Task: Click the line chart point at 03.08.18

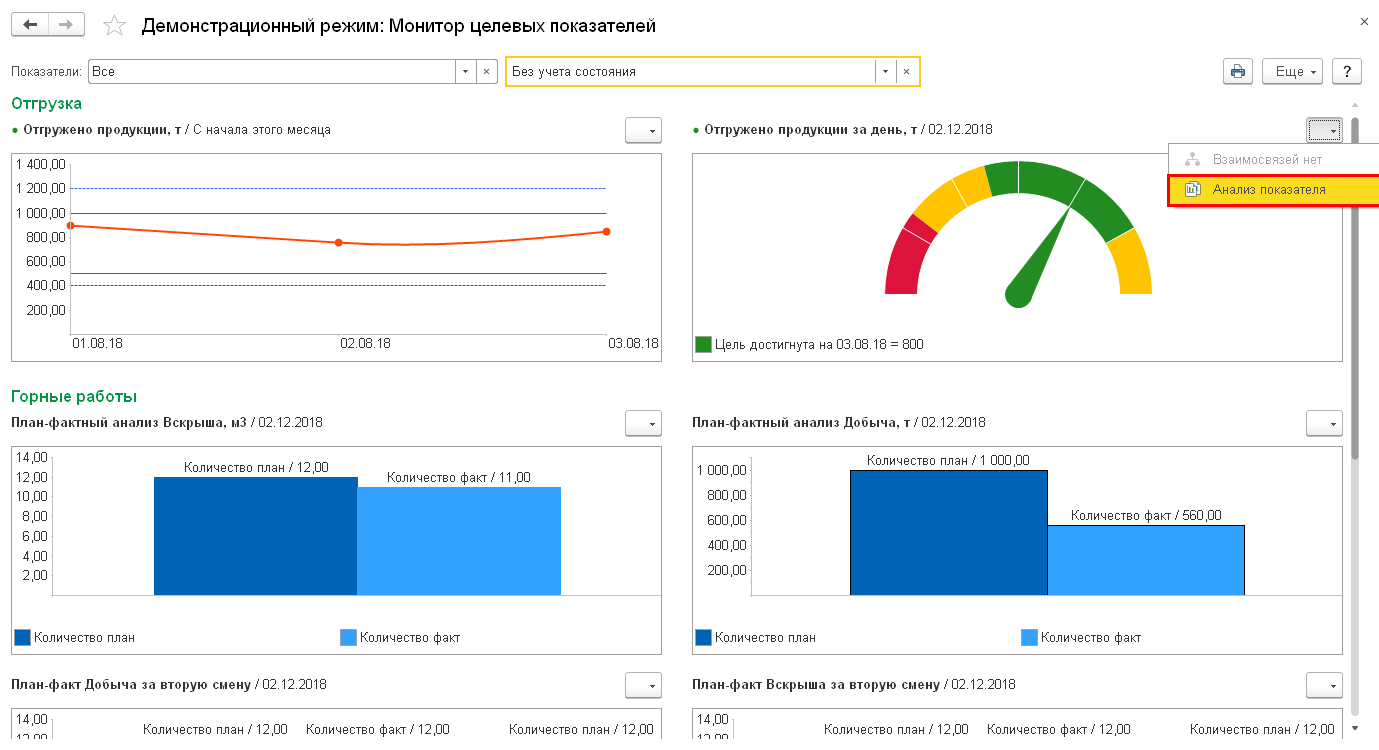Action: [606, 232]
